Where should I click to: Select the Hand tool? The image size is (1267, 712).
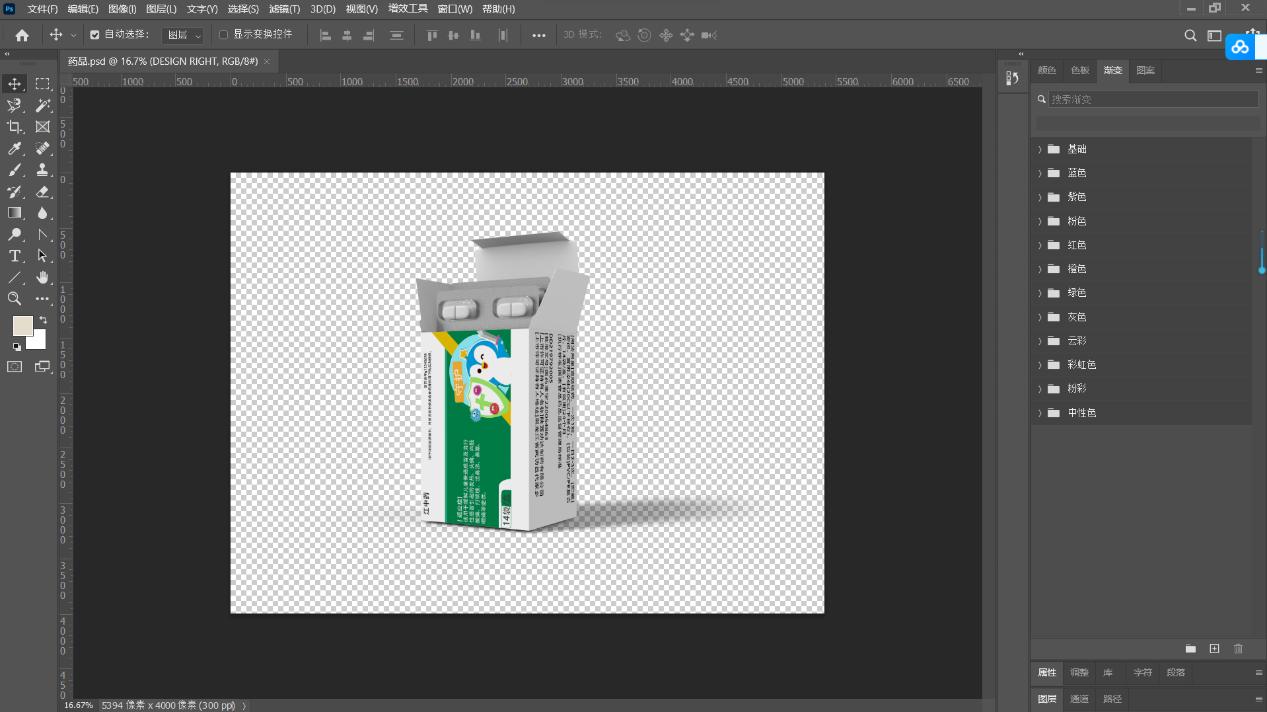coord(43,278)
